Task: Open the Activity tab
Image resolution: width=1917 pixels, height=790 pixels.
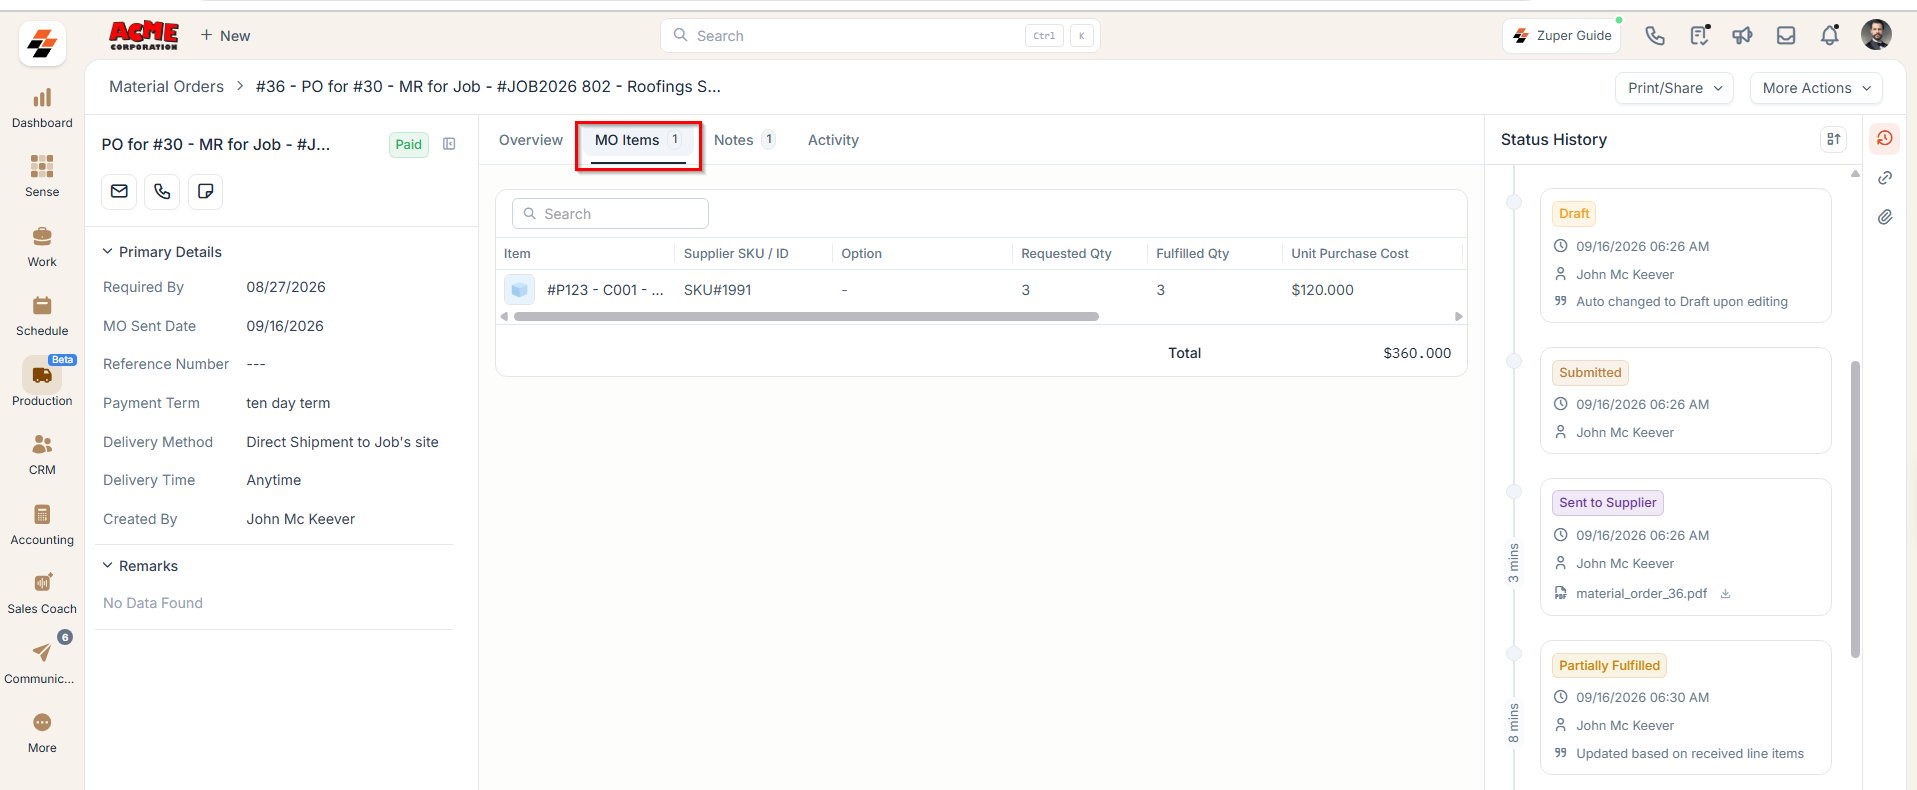Action: click(x=833, y=140)
